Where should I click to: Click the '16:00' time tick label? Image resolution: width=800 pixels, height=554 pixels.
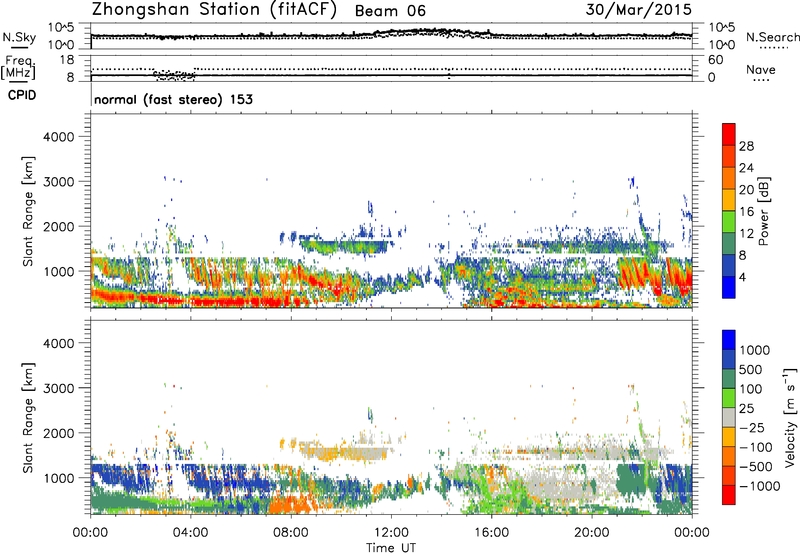point(491,533)
